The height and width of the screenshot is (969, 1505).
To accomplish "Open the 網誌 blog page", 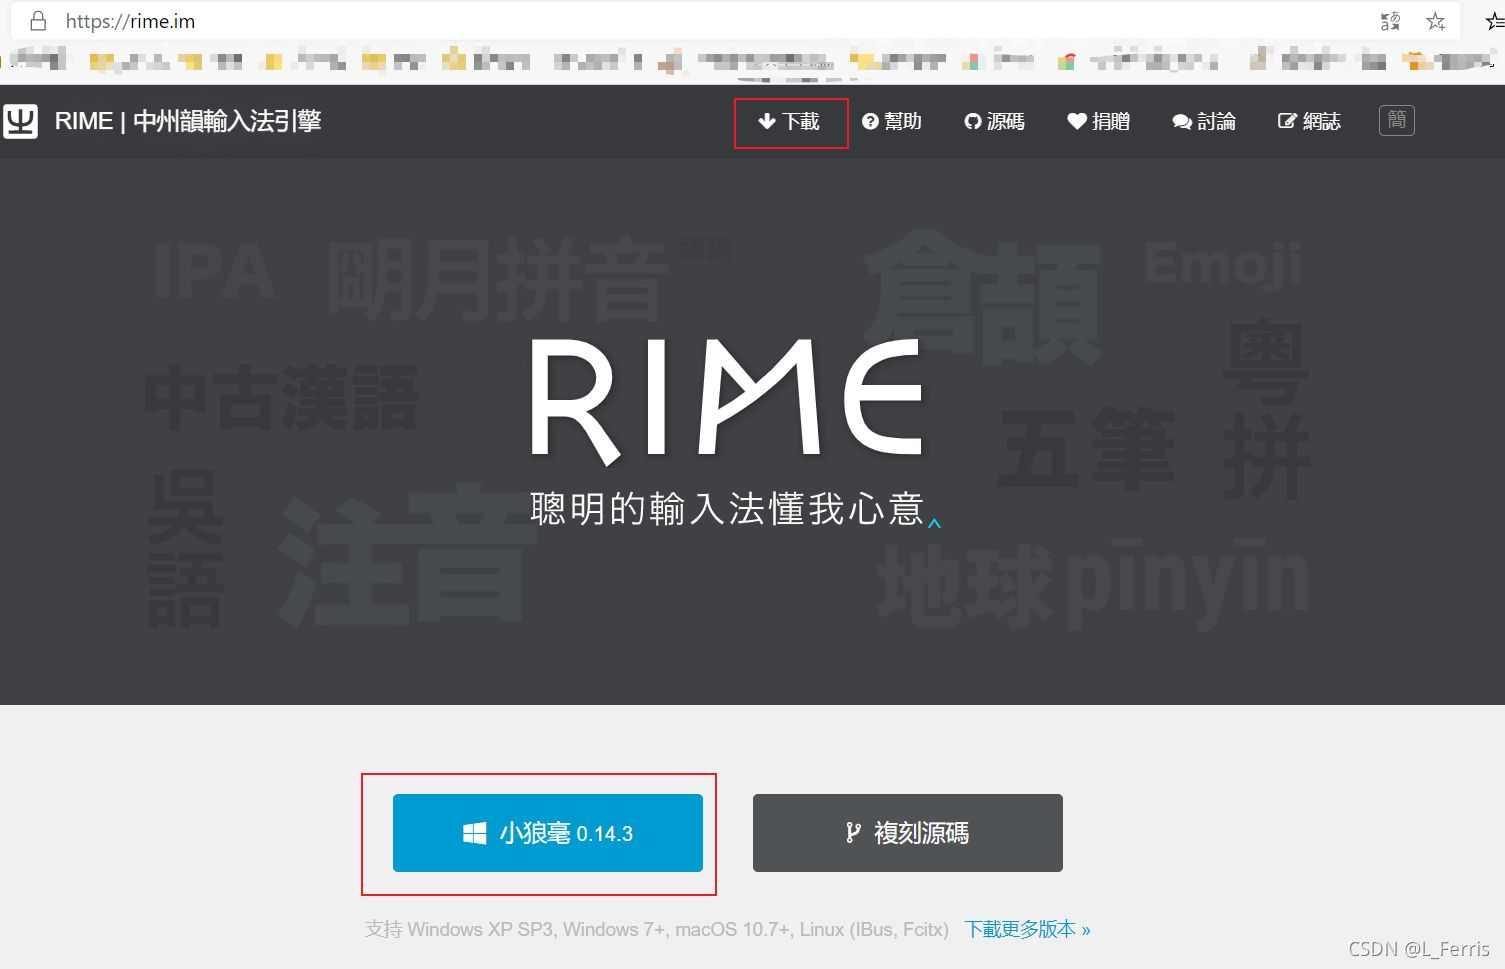I will point(1309,122).
